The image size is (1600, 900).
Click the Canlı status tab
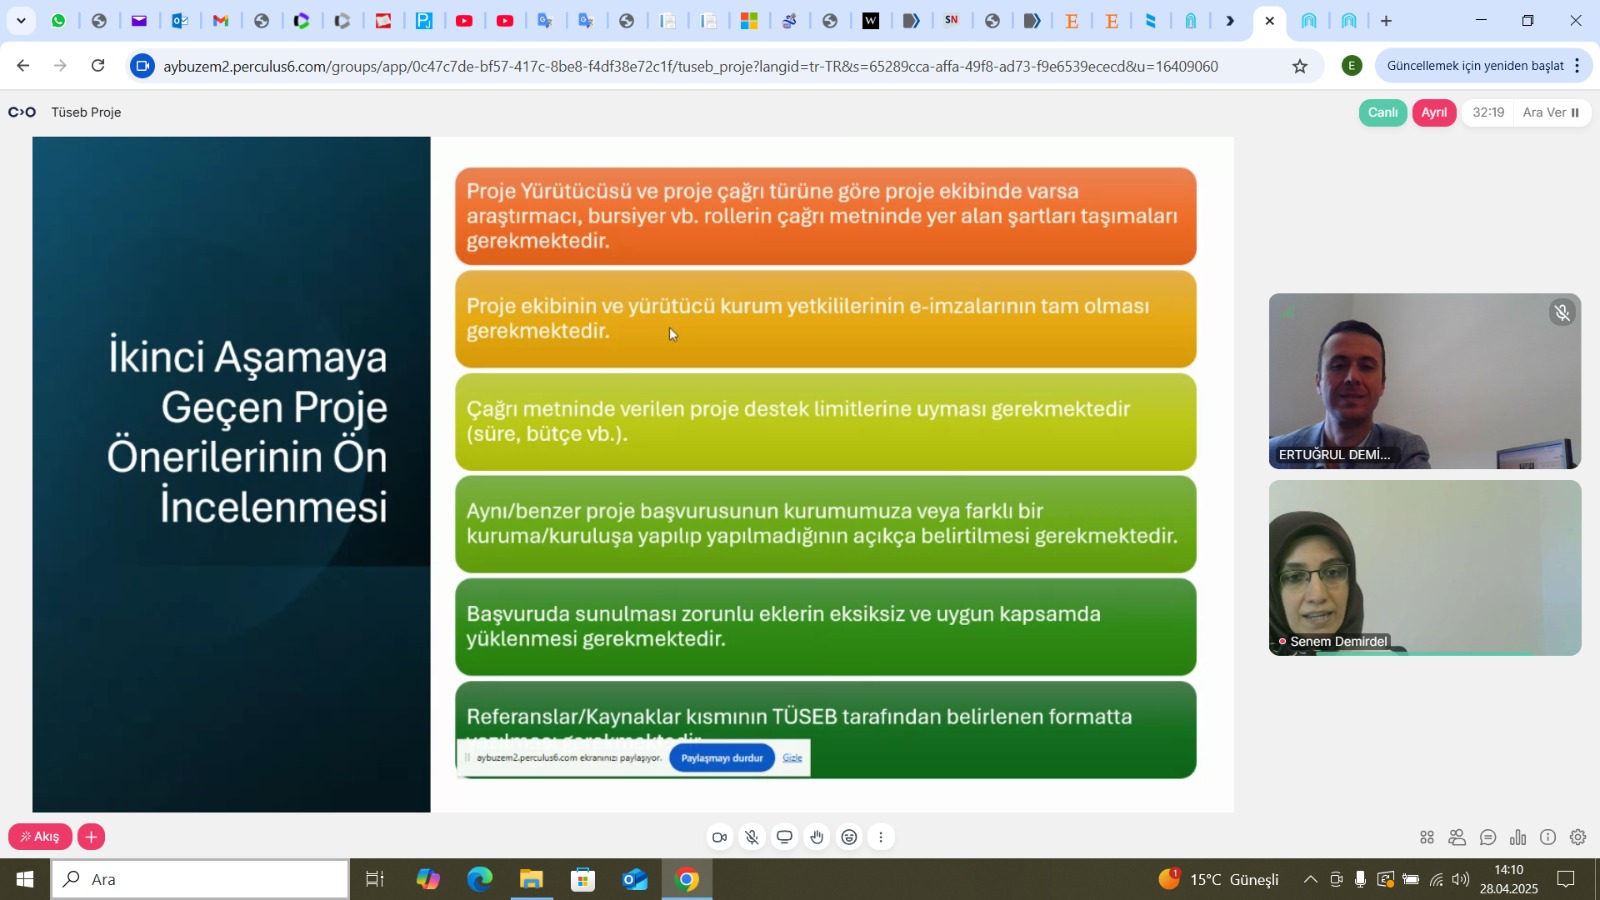(x=1382, y=113)
